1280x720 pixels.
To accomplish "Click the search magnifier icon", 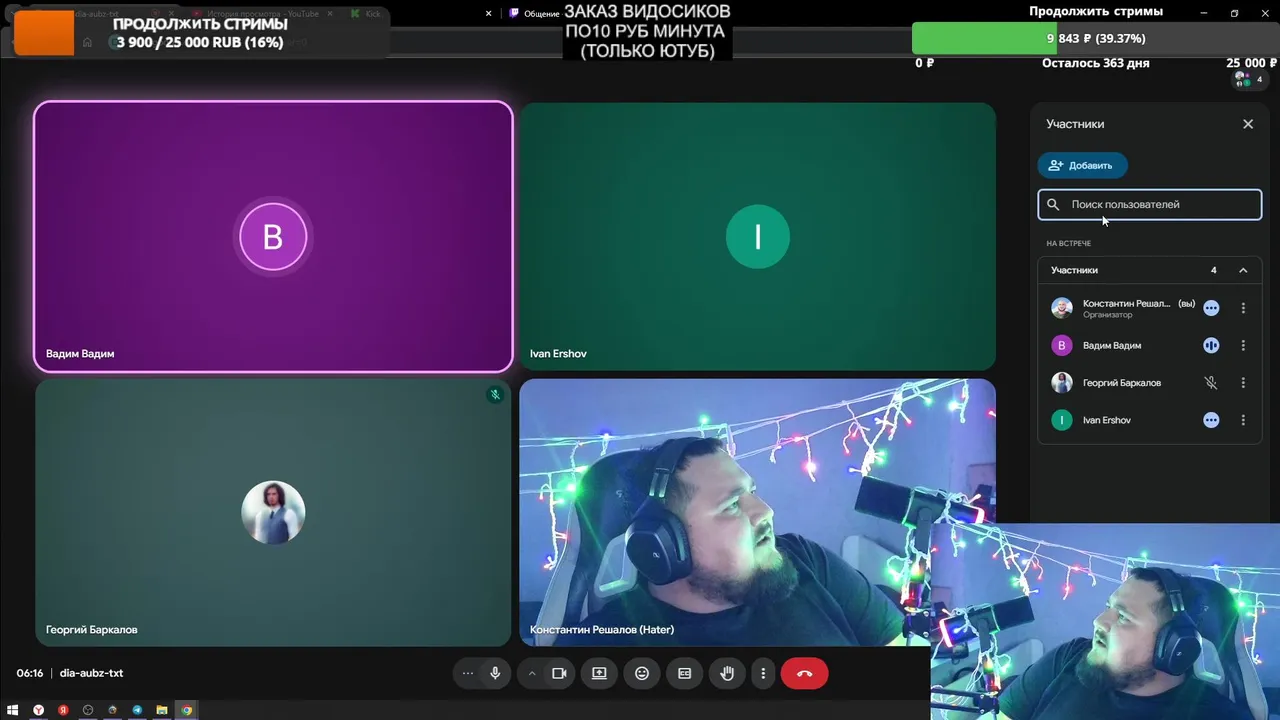I will 1053,204.
